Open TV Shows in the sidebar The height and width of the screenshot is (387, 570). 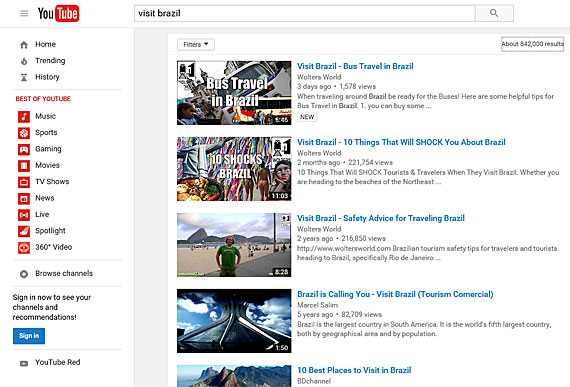tap(52, 182)
